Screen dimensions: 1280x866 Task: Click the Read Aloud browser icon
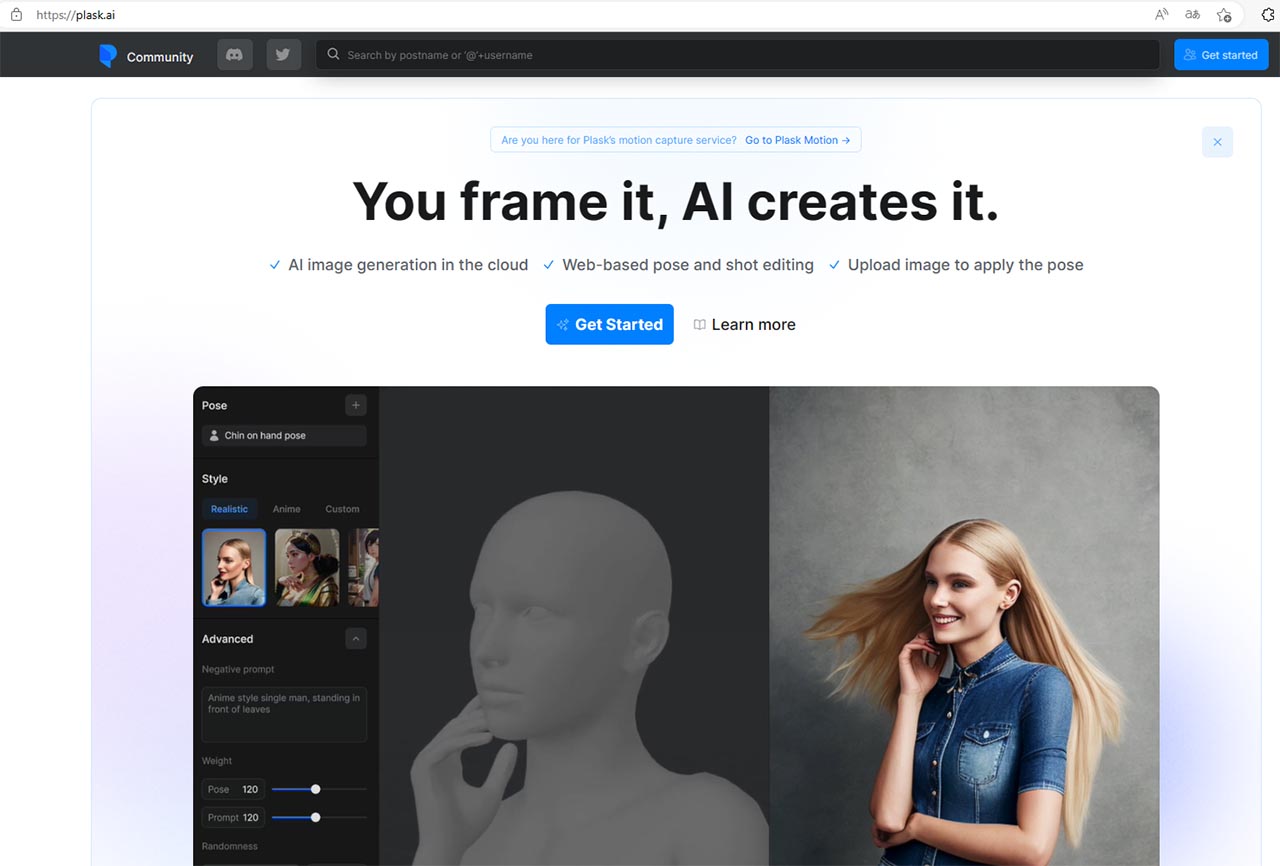tap(1161, 15)
